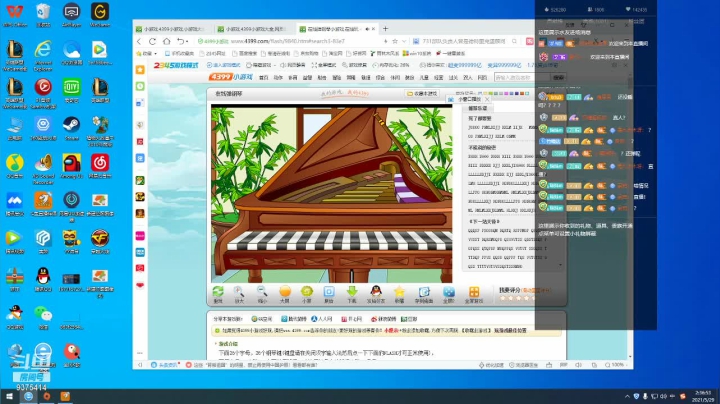Switch to the first 4399 browser tab
The width and height of the screenshot is (720, 404).
[x=172, y=29]
